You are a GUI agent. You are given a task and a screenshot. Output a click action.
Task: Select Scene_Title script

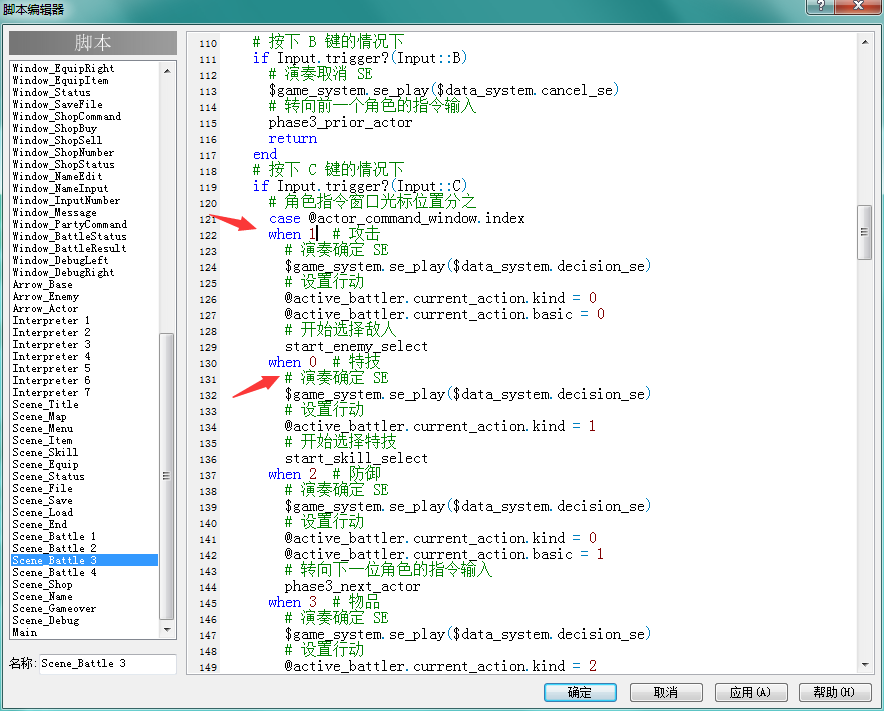click(x=46, y=404)
